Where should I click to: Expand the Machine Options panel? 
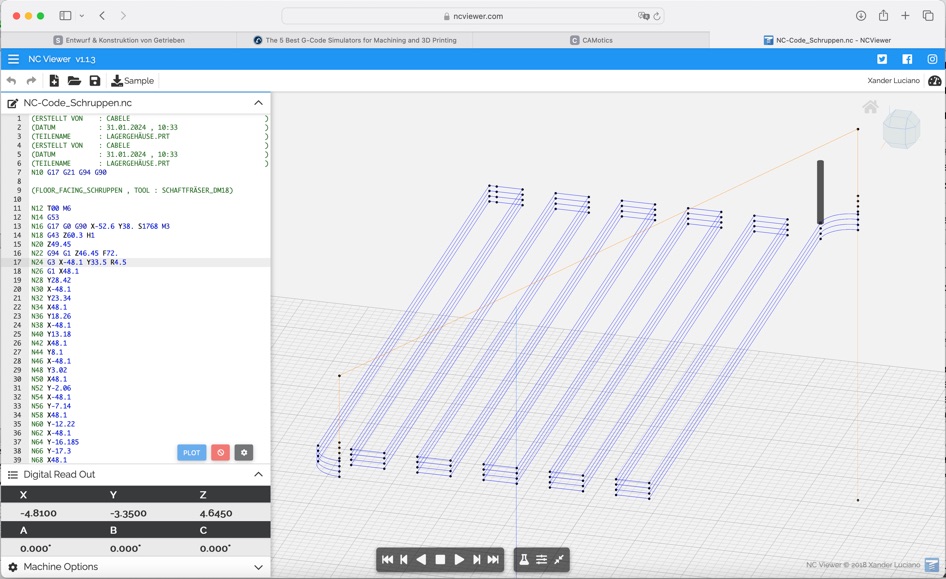pyautogui.click(x=258, y=567)
